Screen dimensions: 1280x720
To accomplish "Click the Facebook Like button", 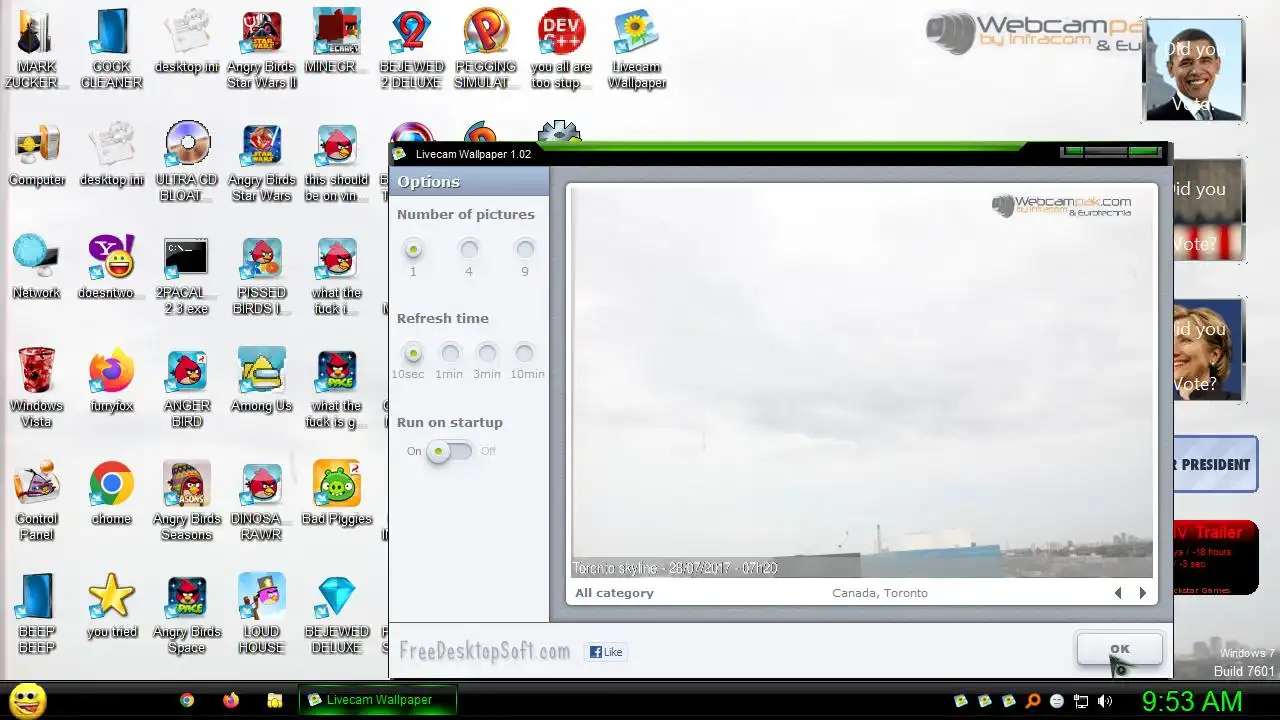I will click(x=606, y=652).
